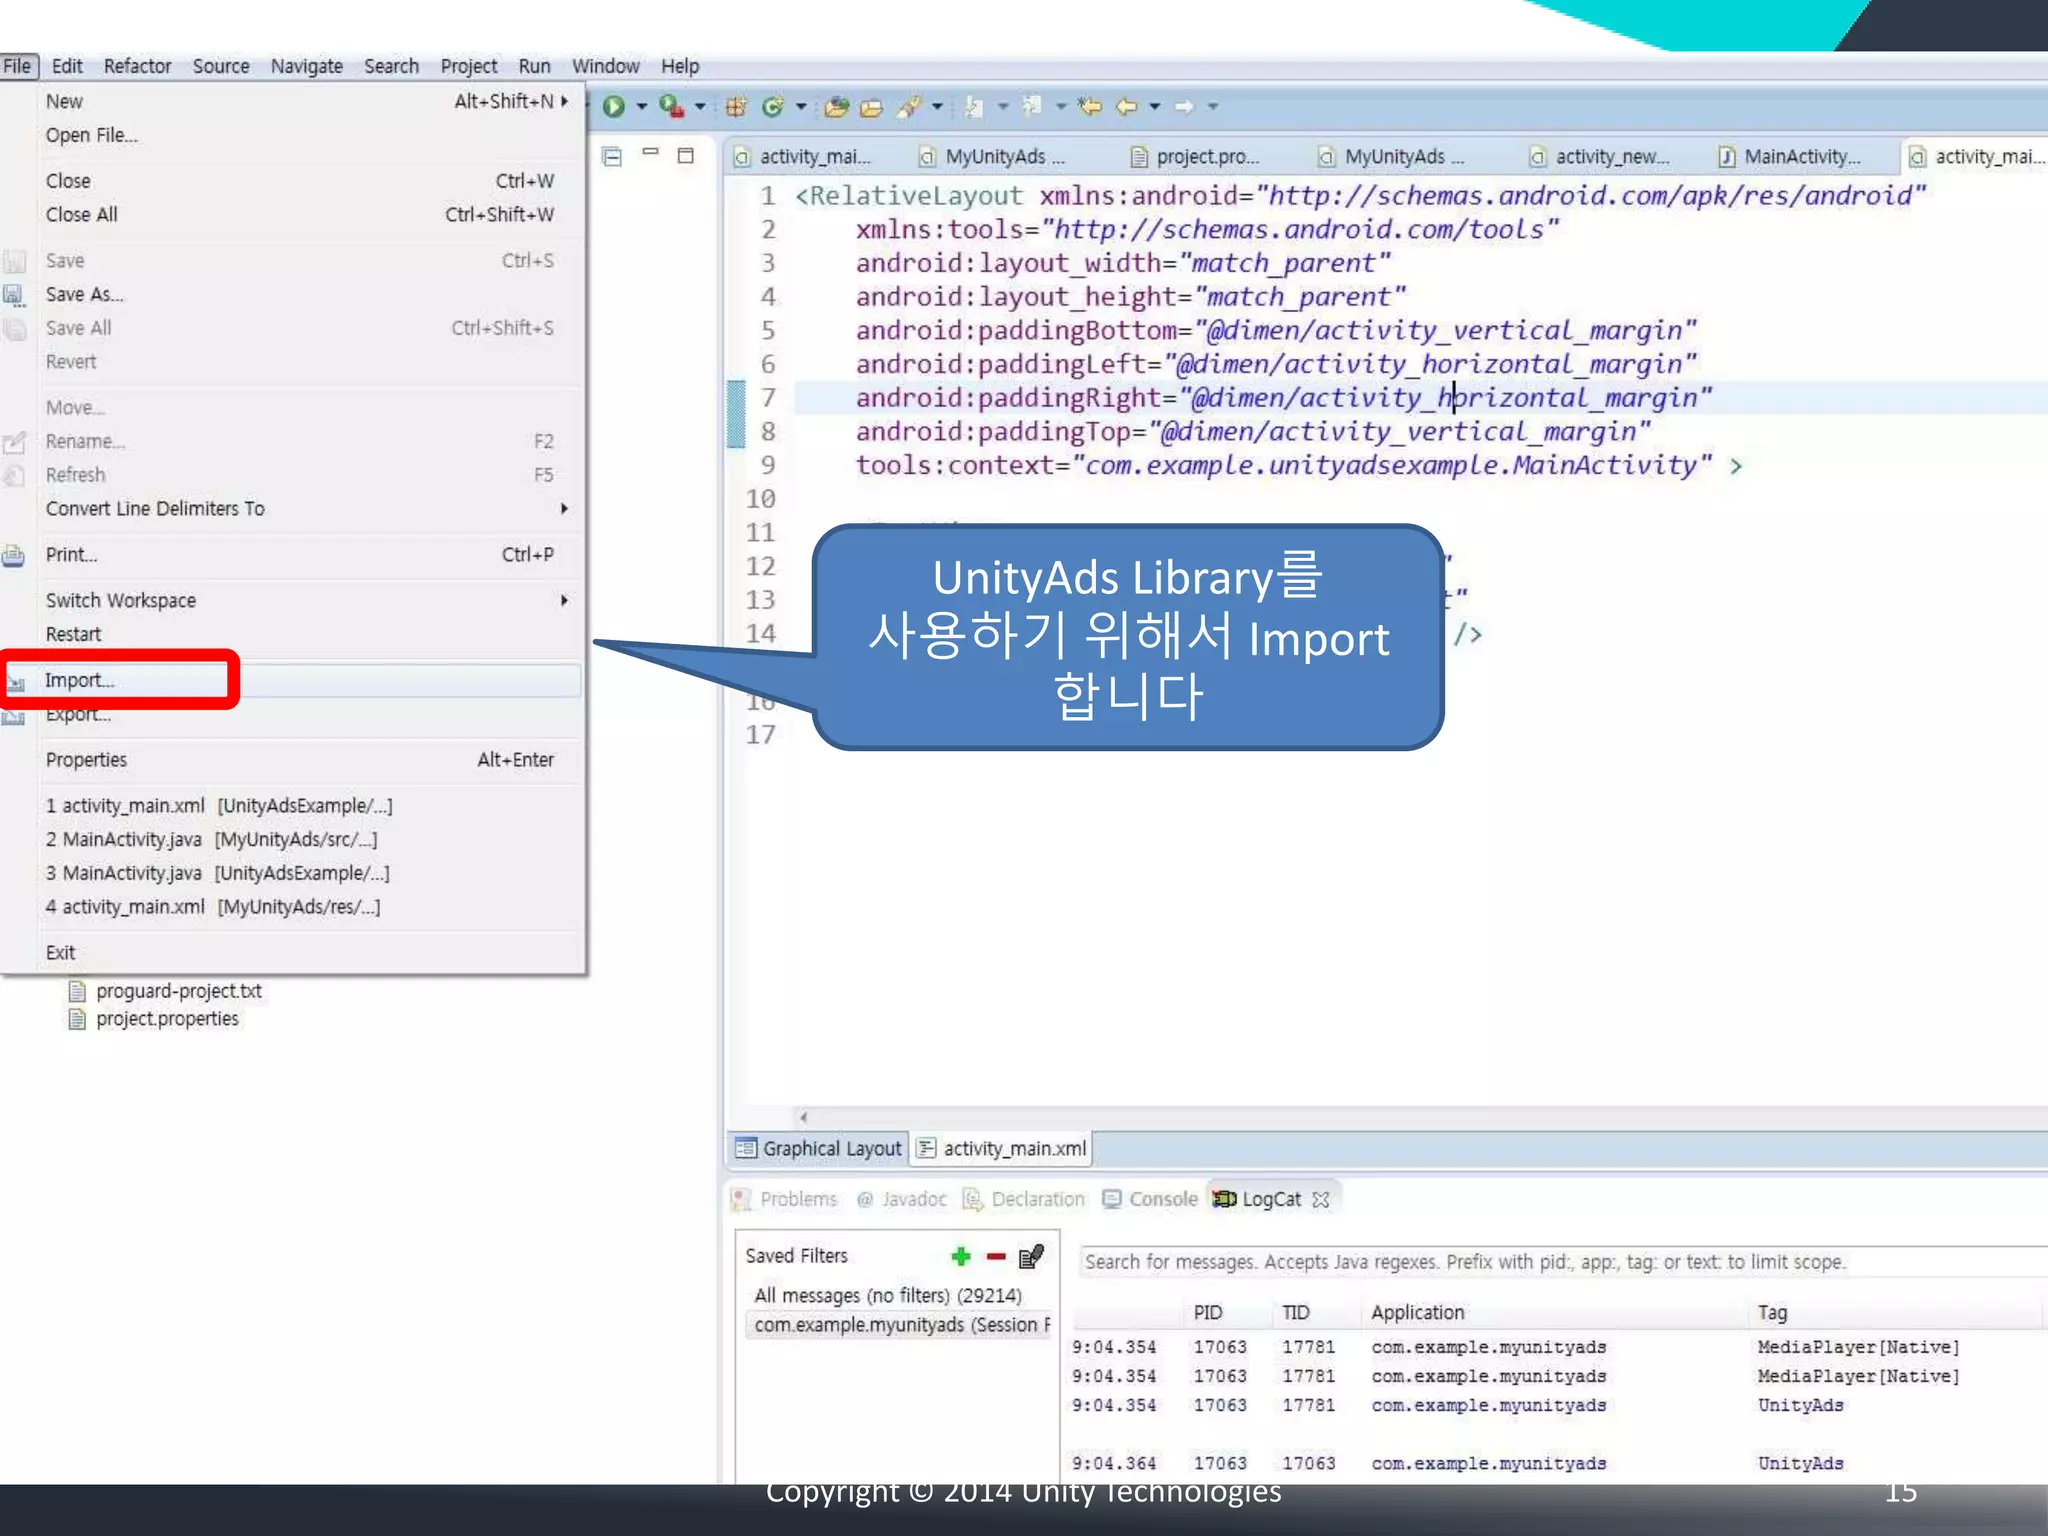The image size is (2048, 1536).
Task: Open the Window menu
Action: point(605,66)
